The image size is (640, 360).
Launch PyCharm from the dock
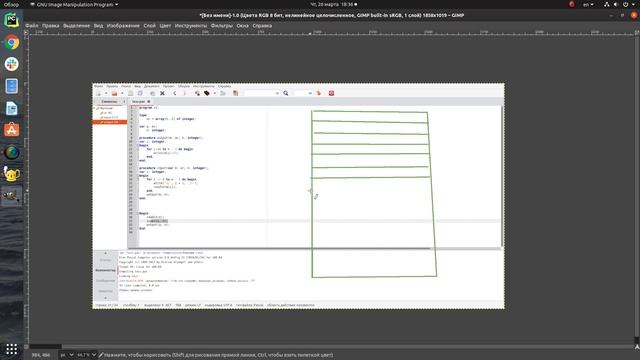pyautogui.click(x=11, y=20)
